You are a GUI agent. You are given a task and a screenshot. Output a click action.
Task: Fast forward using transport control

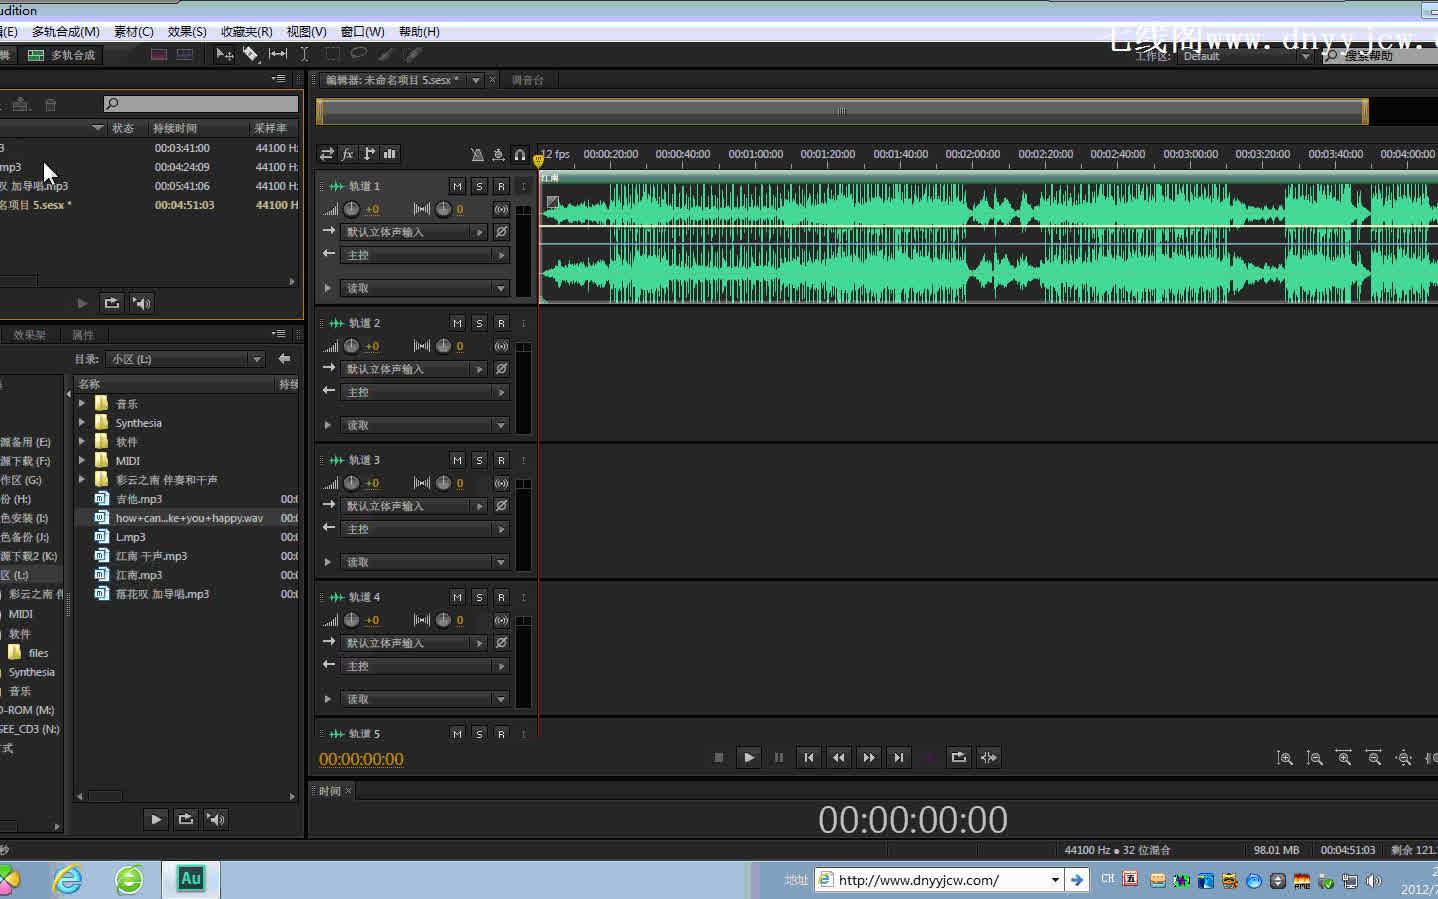pos(869,757)
